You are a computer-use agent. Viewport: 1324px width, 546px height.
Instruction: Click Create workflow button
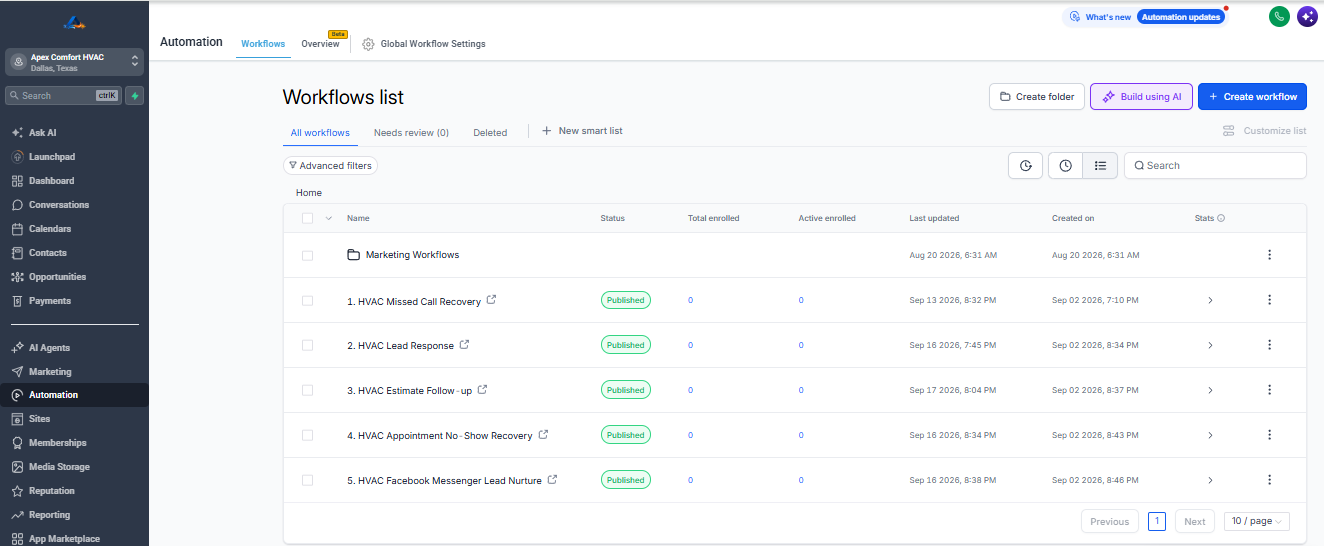[1253, 97]
